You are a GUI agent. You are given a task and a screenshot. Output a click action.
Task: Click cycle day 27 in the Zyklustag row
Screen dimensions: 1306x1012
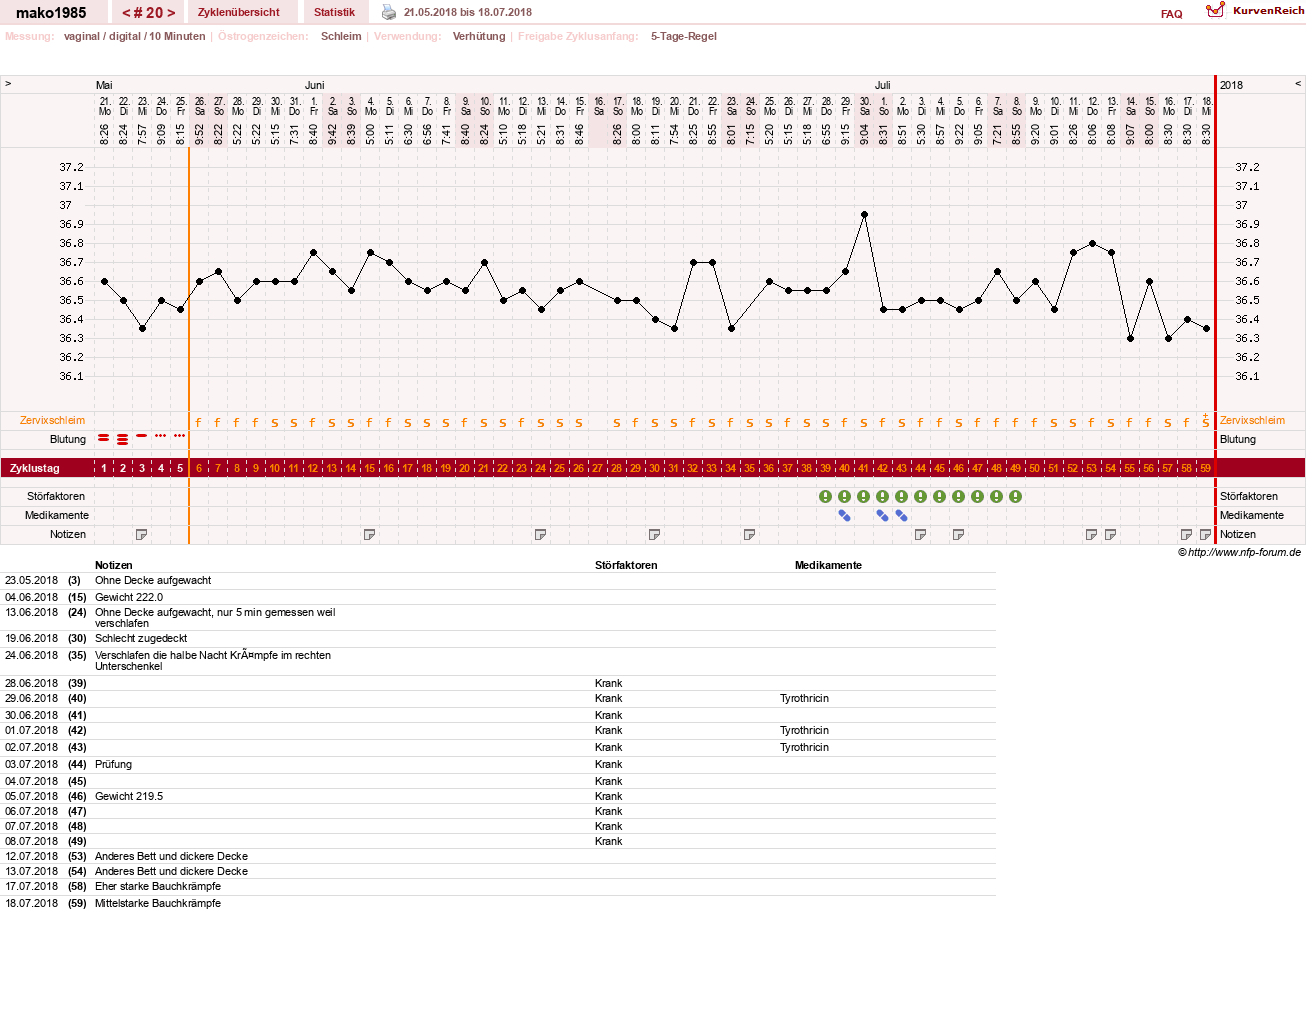[598, 469]
